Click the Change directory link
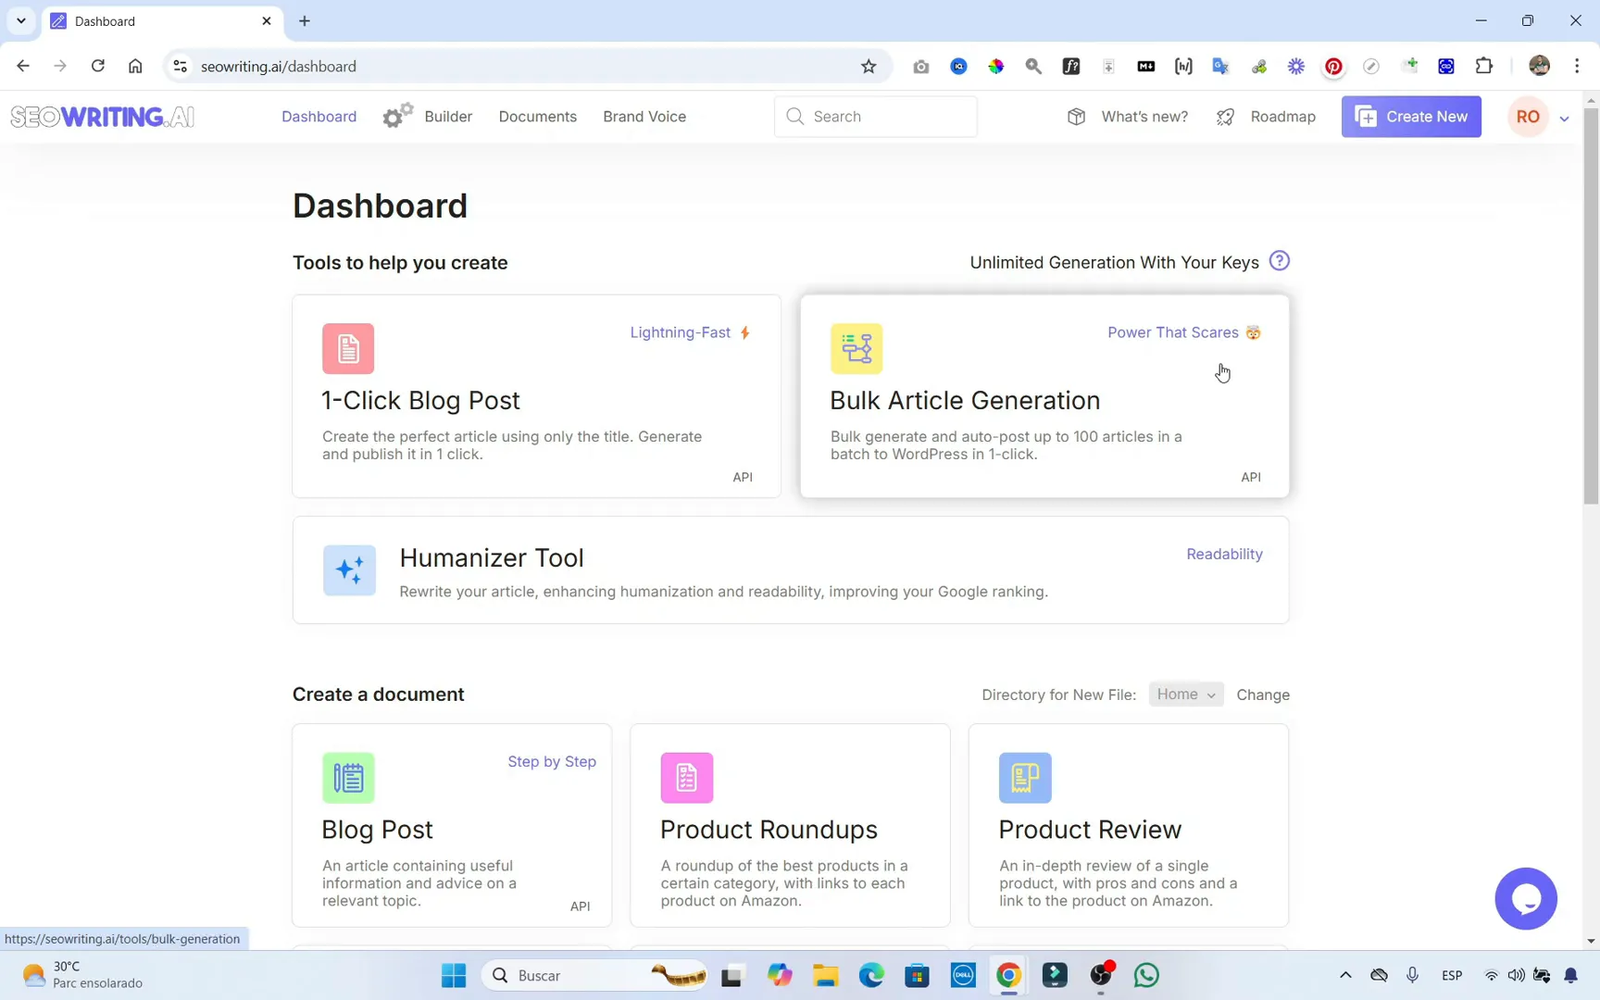This screenshot has width=1600, height=1000. coord(1262,695)
